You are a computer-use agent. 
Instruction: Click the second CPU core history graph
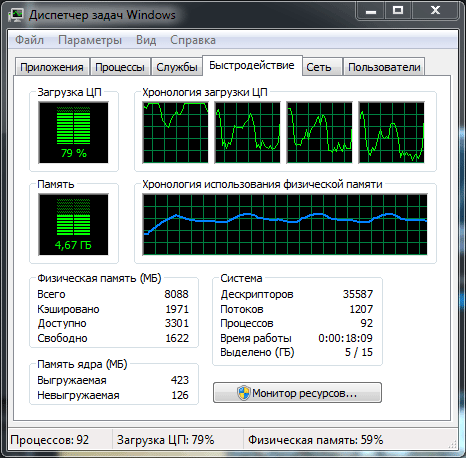click(247, 133)
